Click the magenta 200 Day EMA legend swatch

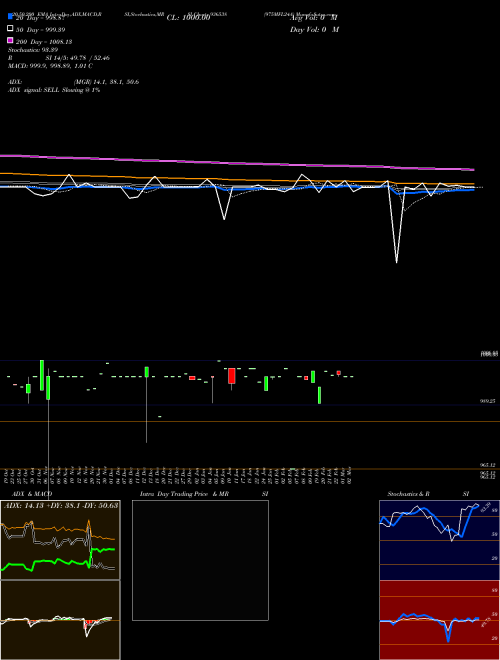[x=10, y=40]
